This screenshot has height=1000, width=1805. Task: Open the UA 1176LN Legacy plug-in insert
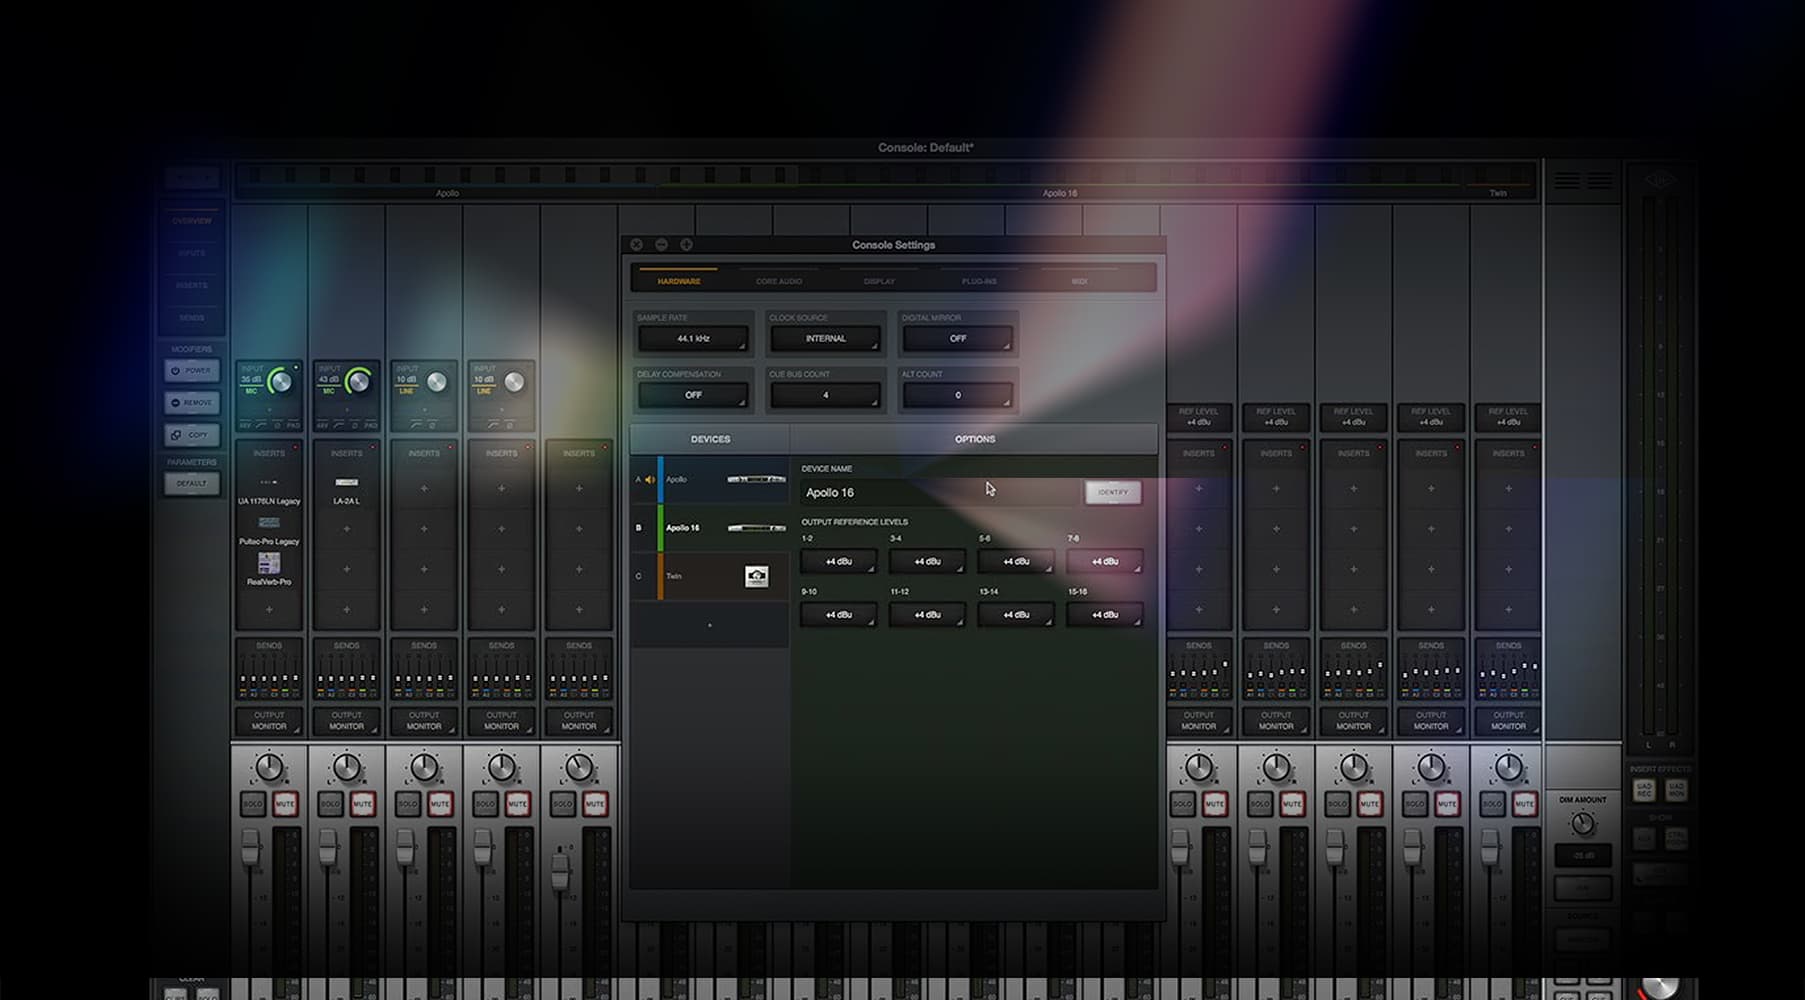coord(269,491)
